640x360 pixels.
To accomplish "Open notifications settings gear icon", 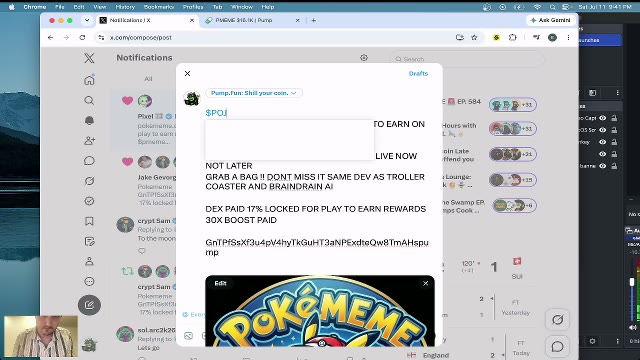I will tap(364, 58).
